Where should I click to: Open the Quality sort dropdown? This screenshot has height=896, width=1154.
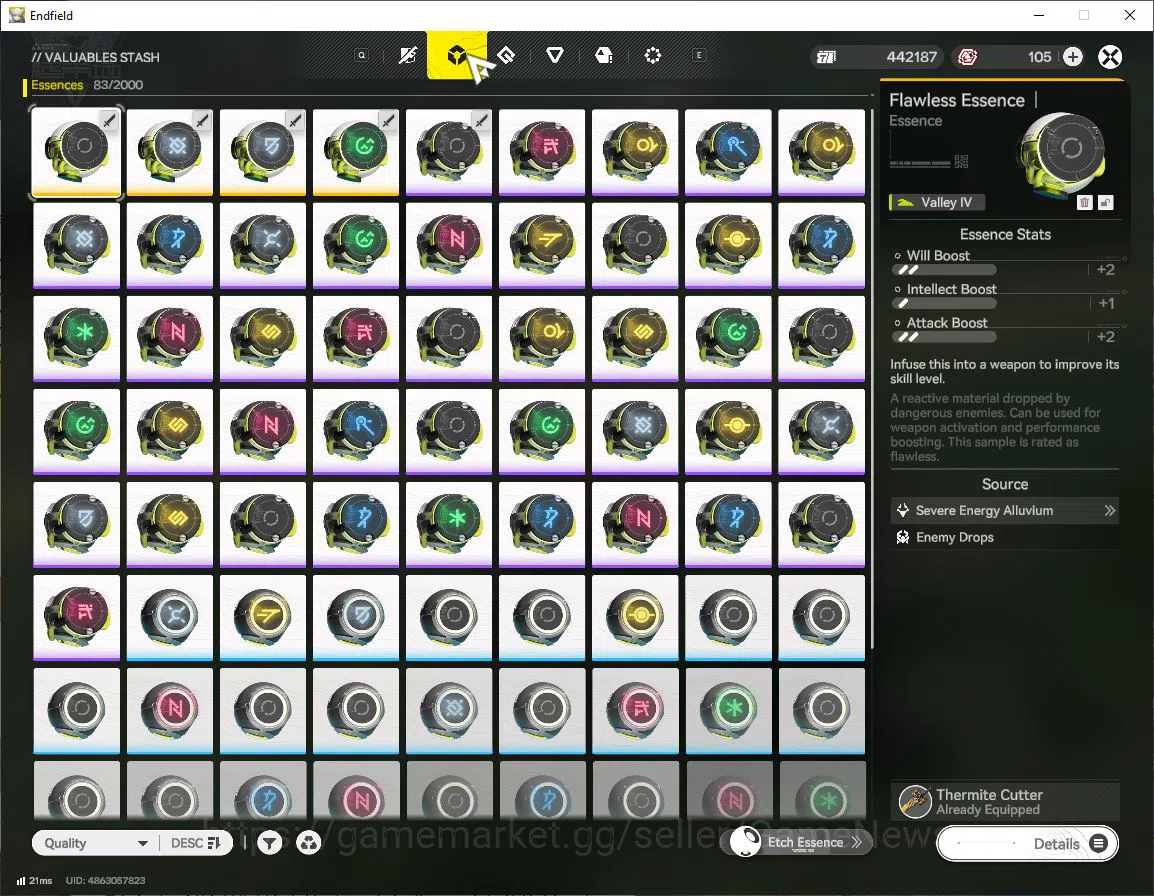coord(96,843)
